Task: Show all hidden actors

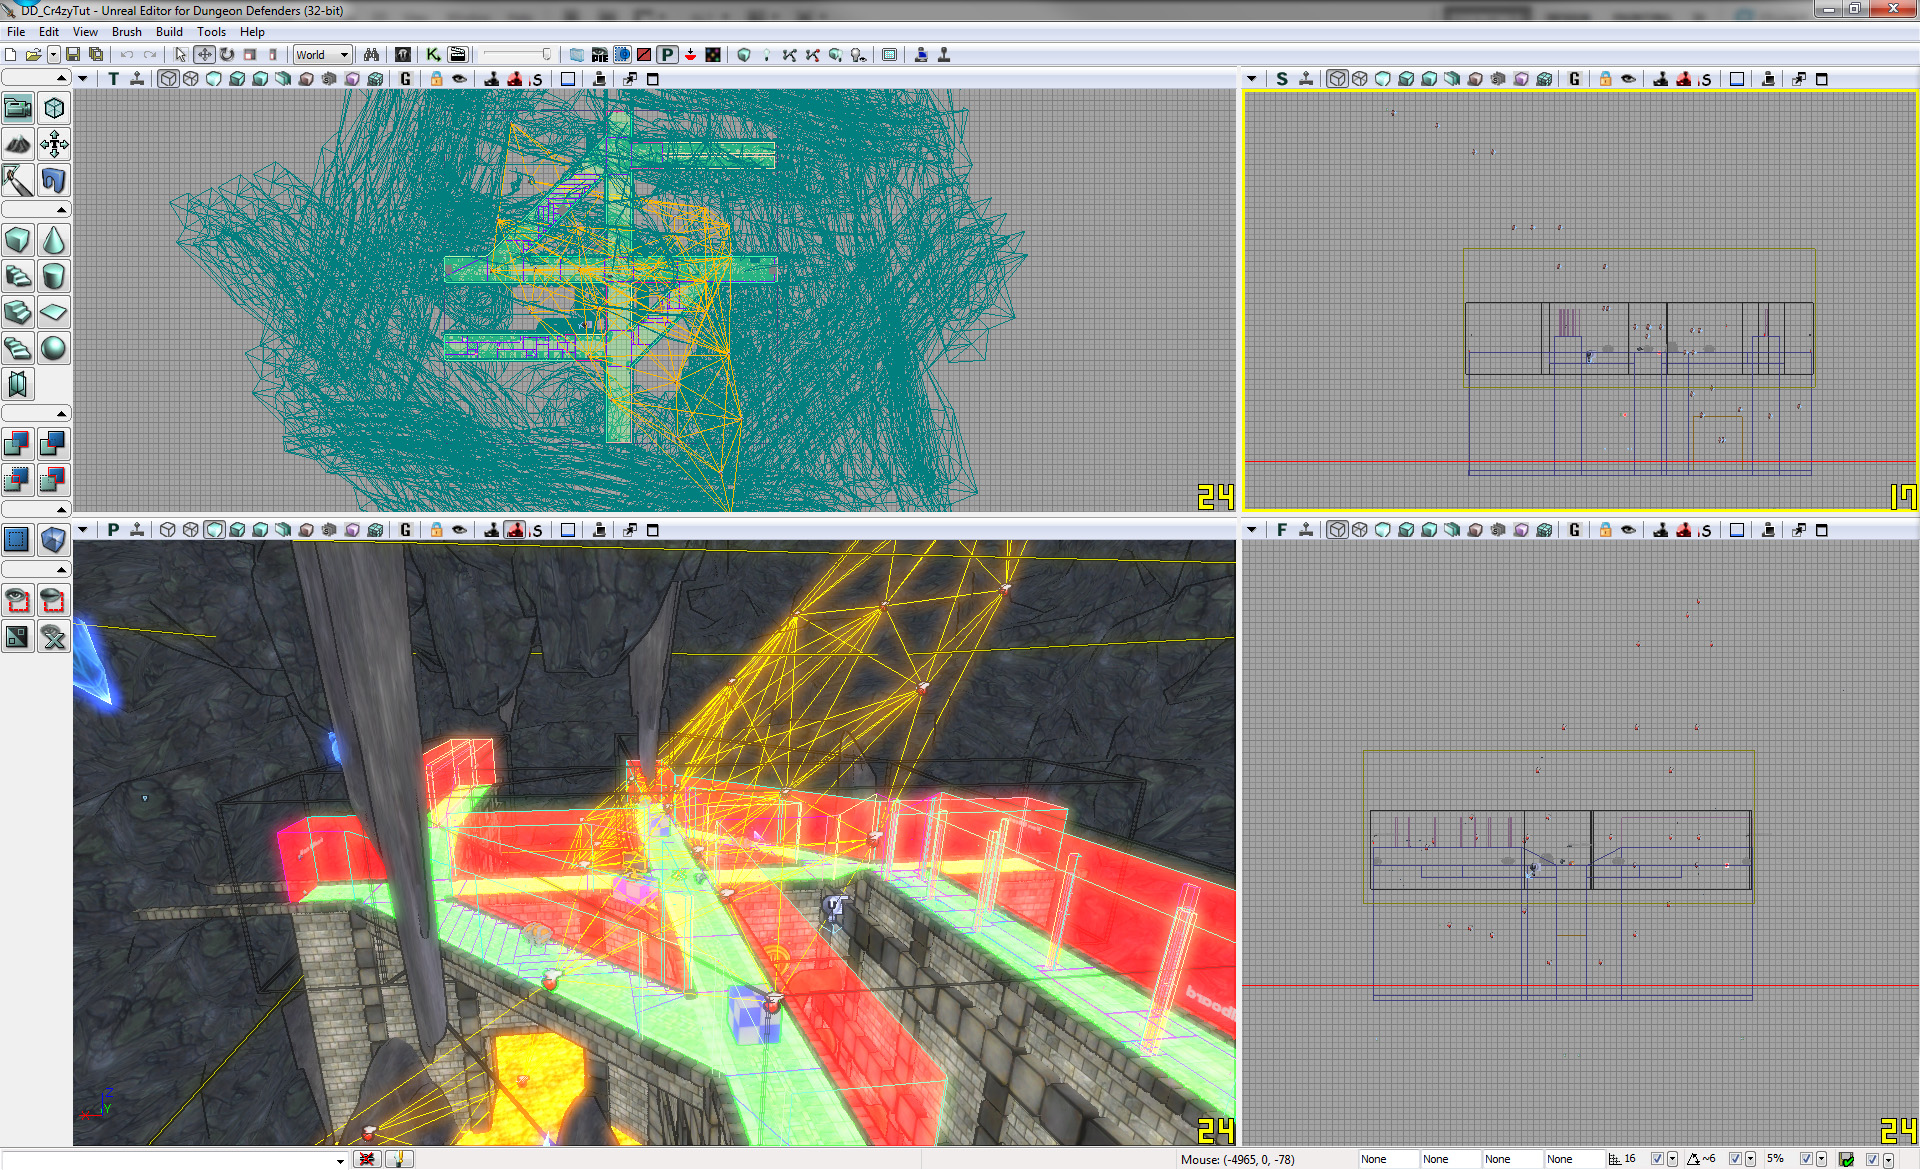Action: click(54, 636)
